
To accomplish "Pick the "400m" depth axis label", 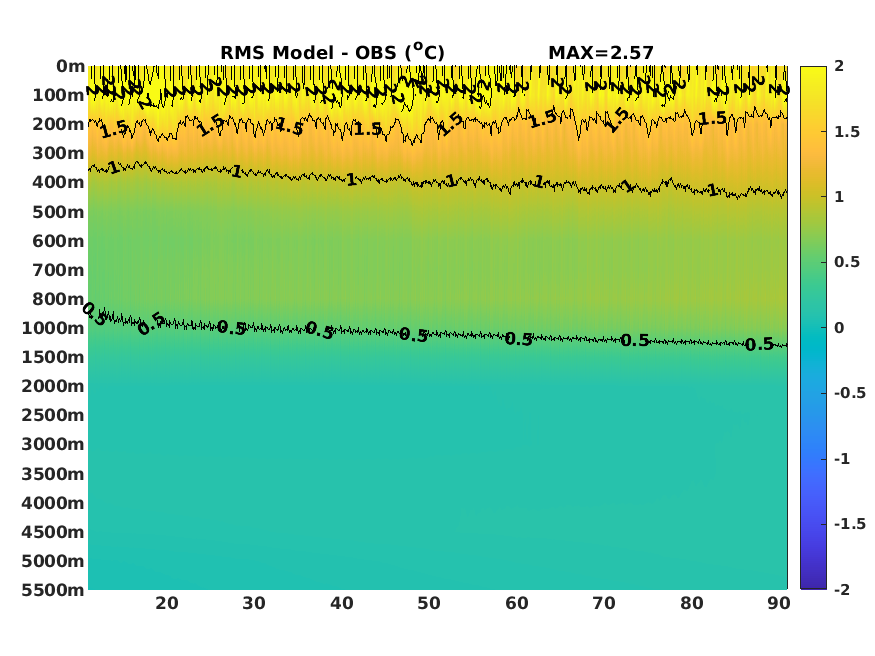I will coord(58,182).
